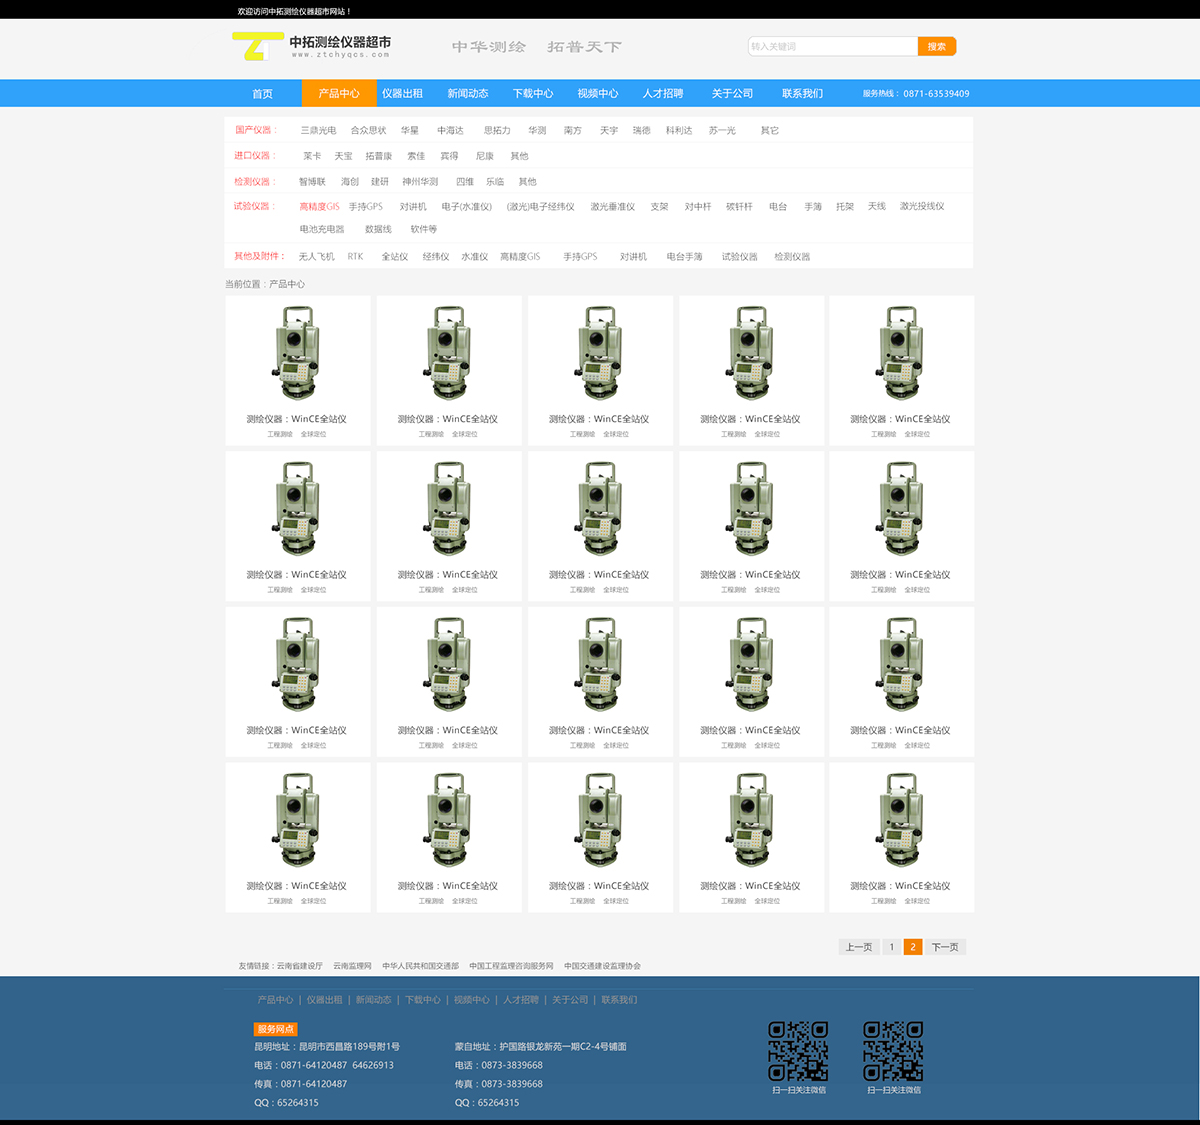
Task: Click the right WeChat QR code
Action: (x=893, y=1051)
